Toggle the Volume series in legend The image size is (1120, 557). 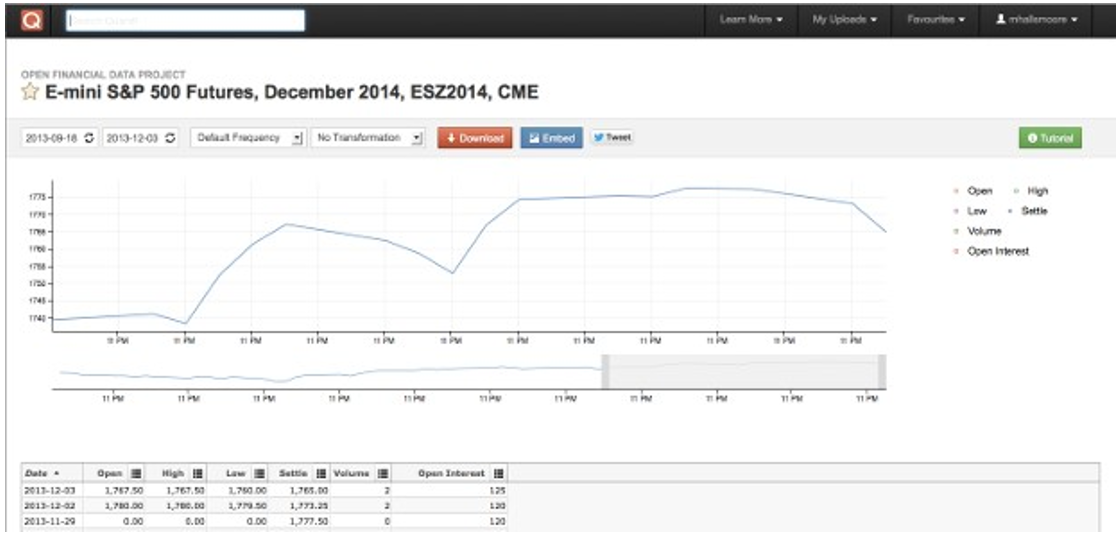(x=977, y=231)
